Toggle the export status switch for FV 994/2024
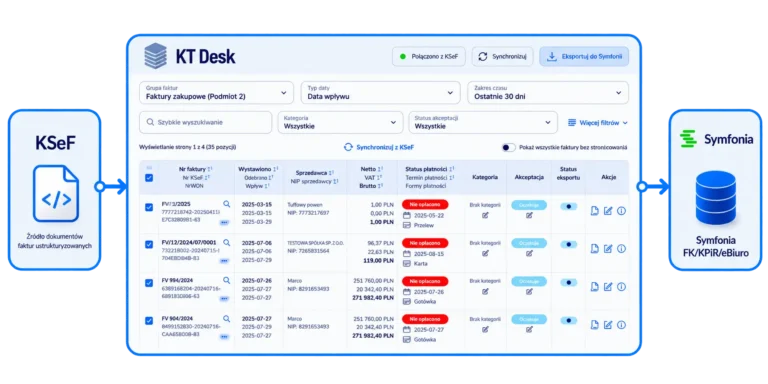This screenshot has height=384, width=768. click(x=568, y=283)
